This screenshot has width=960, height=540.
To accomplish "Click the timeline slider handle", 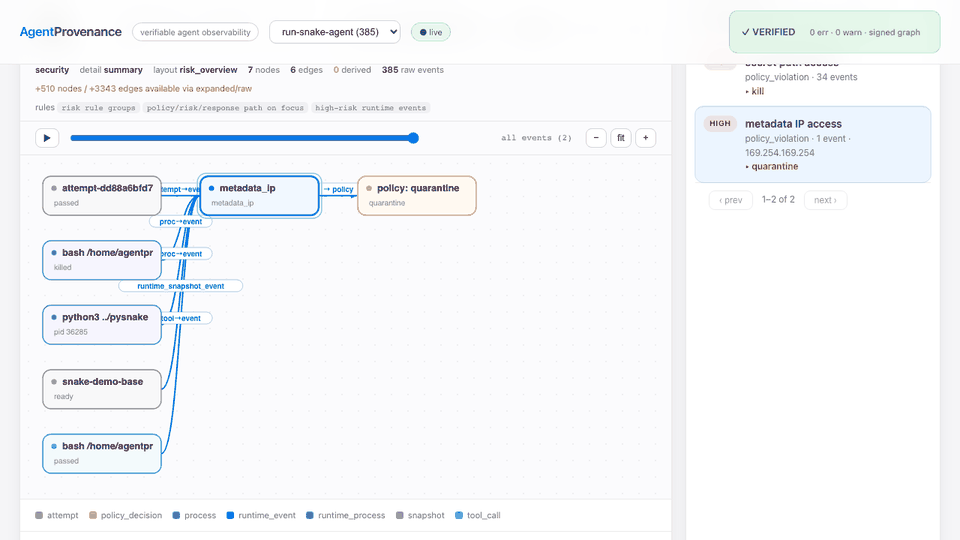I will pyautogui.click(x=414, y=138).
